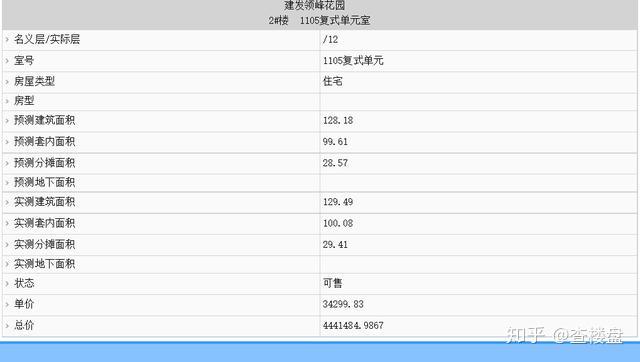Click the 实测建筑面积 label
Viewport: 640px width, 362px height.
pyautogui.click(x=44, y=202)
